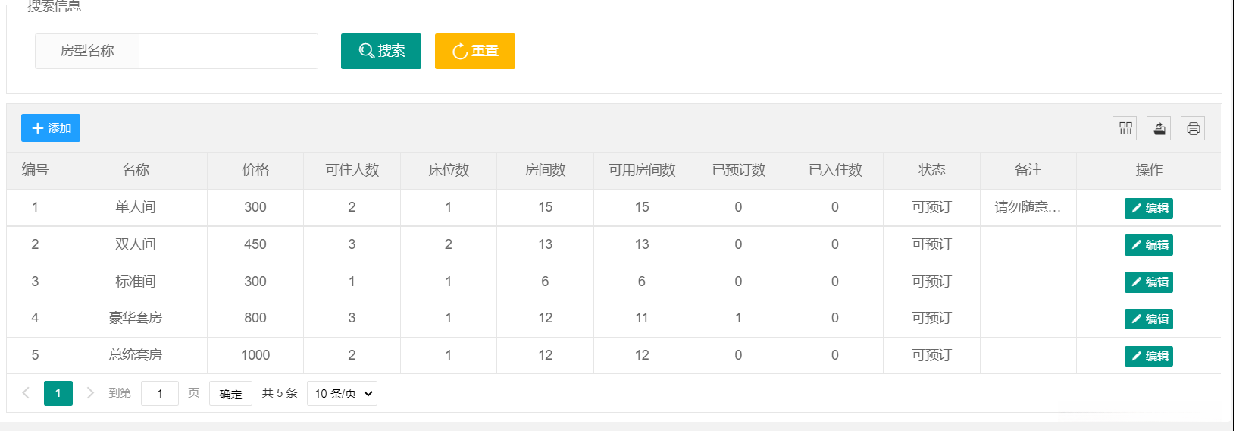Image resolution: width=1234 pixels, height=431 pixels.
Task: Edit the 双人间 room row
Action: [x=1148, y=245]
